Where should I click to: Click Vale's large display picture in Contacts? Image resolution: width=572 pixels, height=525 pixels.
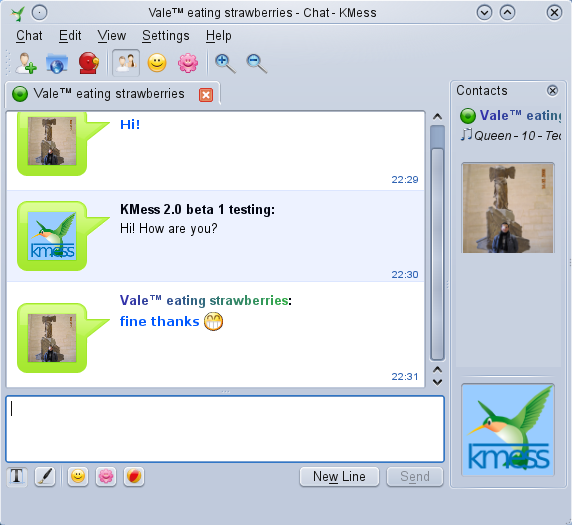tap(508, 208)
